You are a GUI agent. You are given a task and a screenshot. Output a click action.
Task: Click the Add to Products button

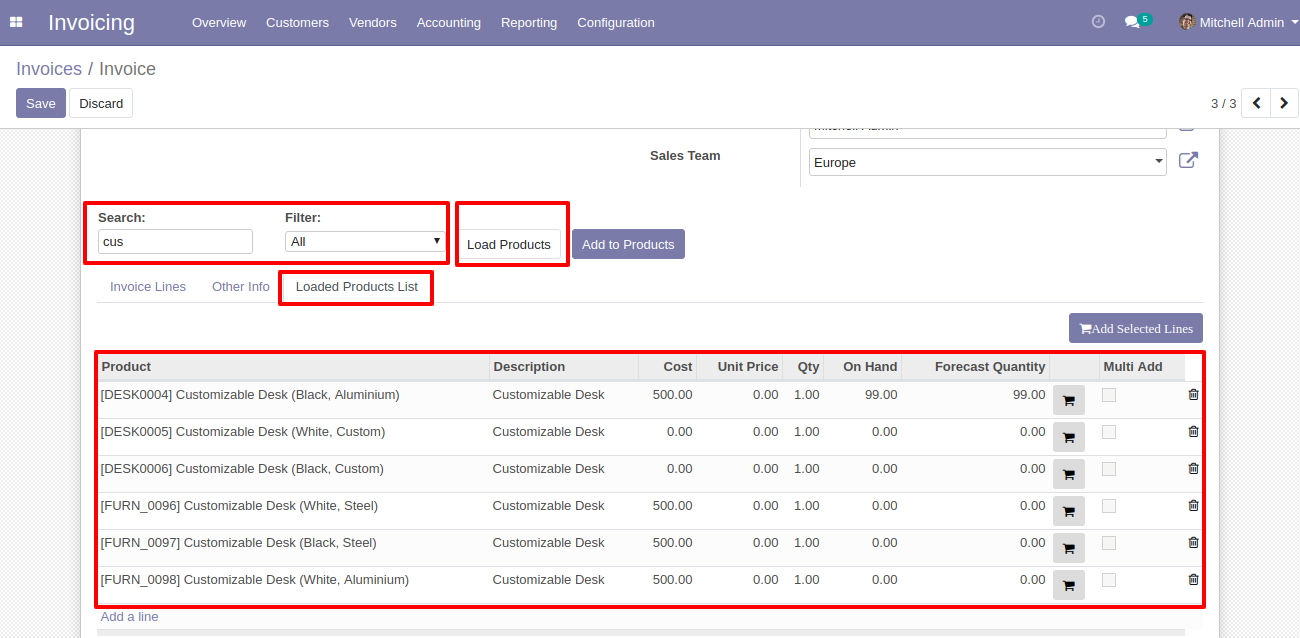[628, 244]
